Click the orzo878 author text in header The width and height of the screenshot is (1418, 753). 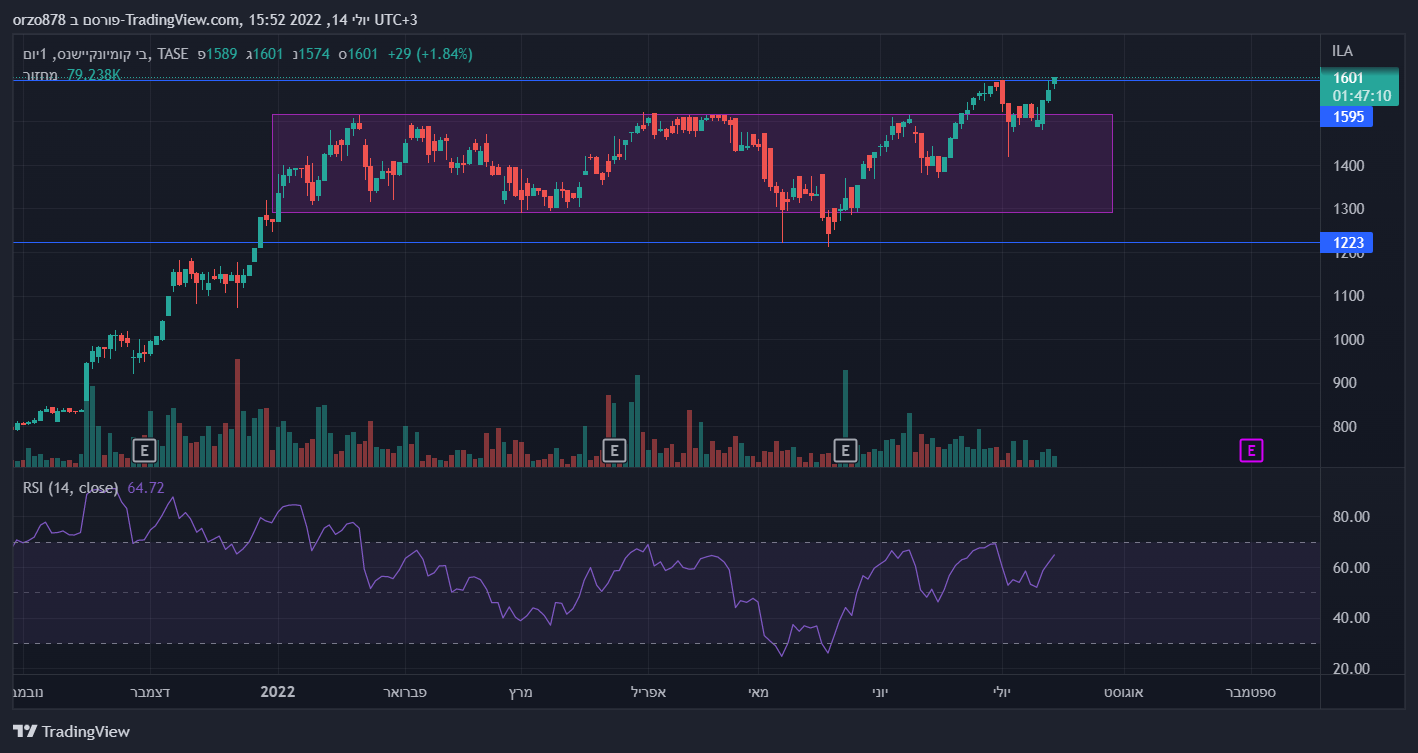(39, 20)
